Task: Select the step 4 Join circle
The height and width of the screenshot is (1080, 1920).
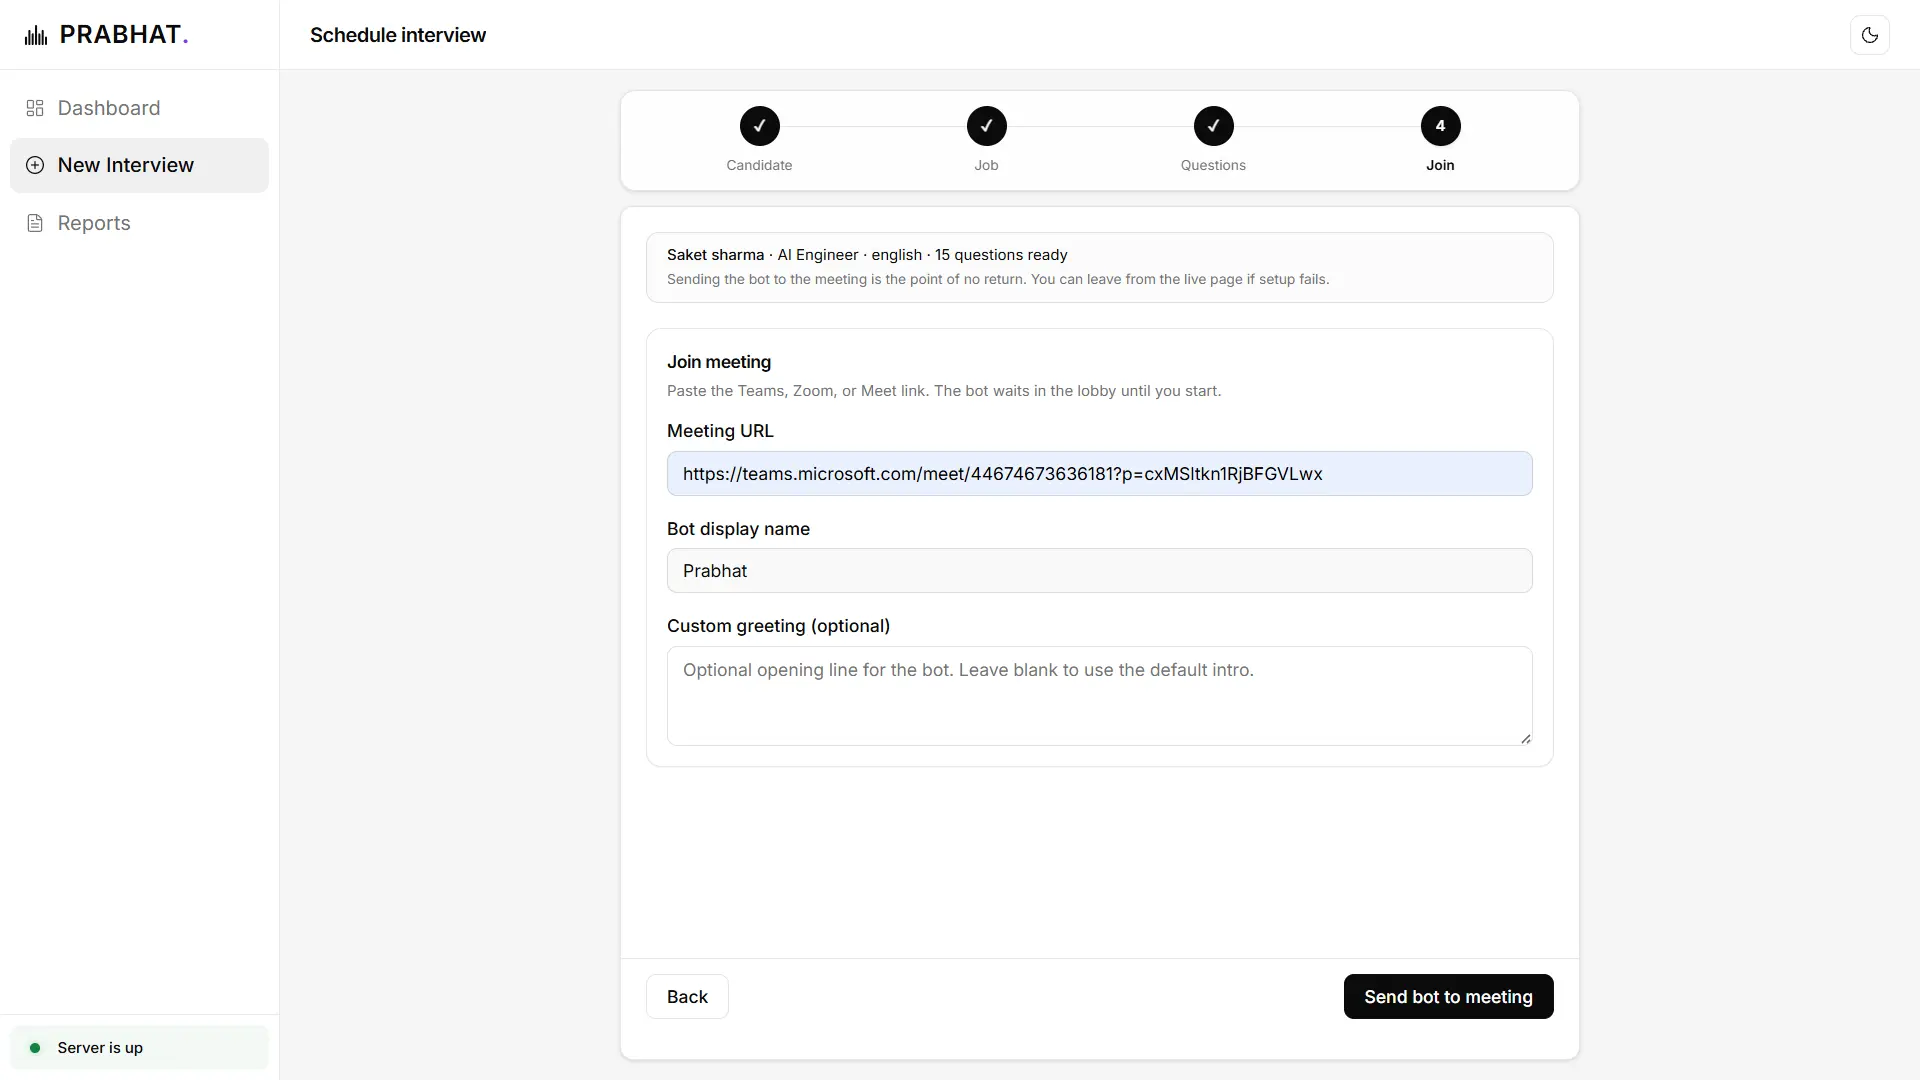Action: point(1440,126)
